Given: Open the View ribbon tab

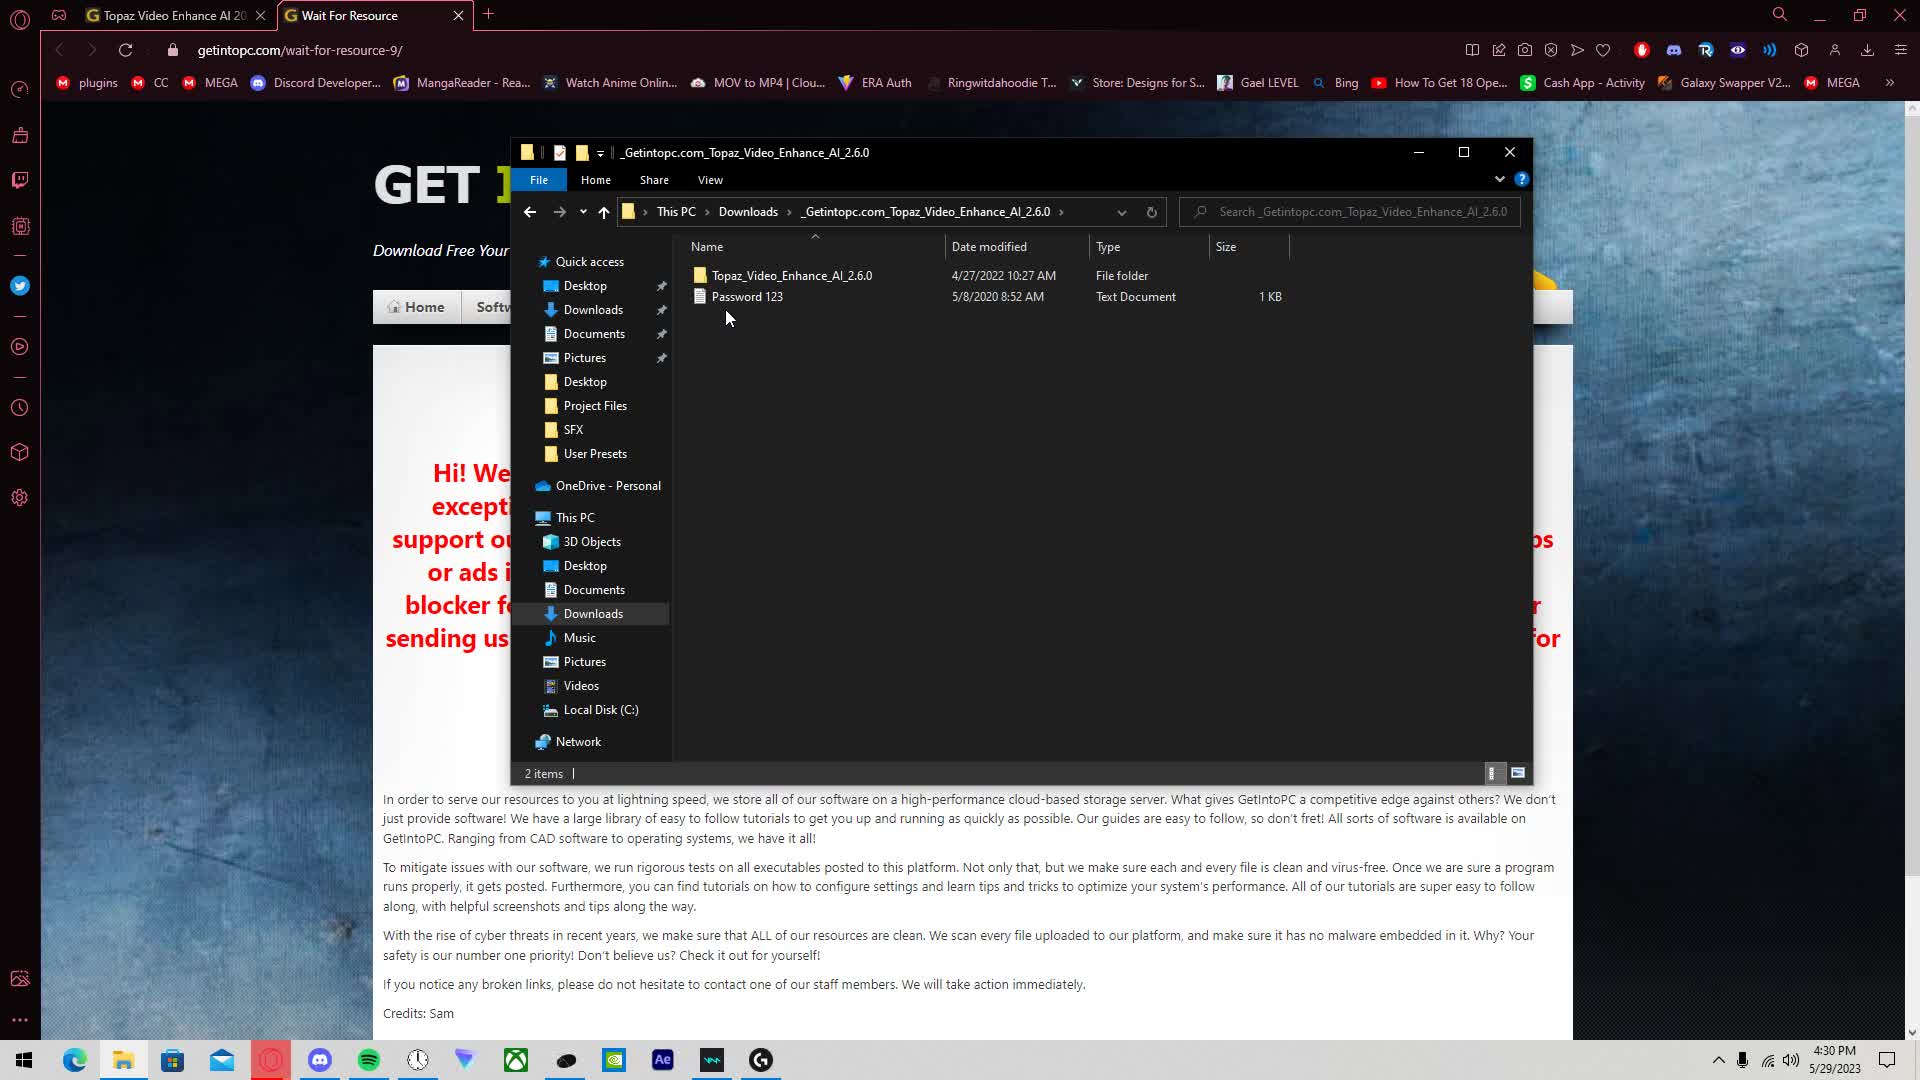Looking at the screenshot, I should 710,180.
